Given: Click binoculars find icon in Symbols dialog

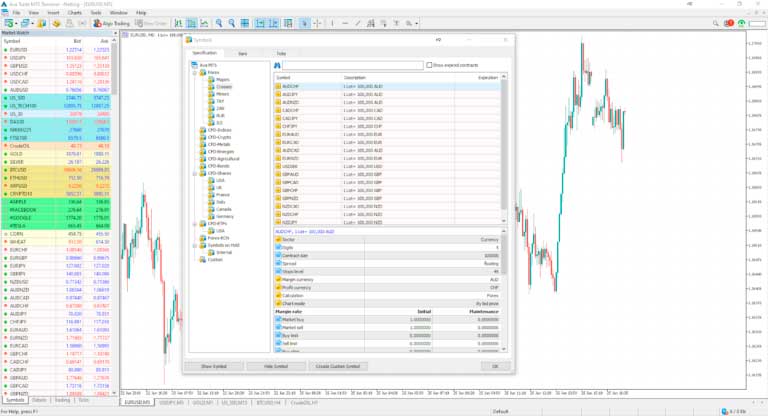Looking at the screenshot, I should [x=277, y=65].
